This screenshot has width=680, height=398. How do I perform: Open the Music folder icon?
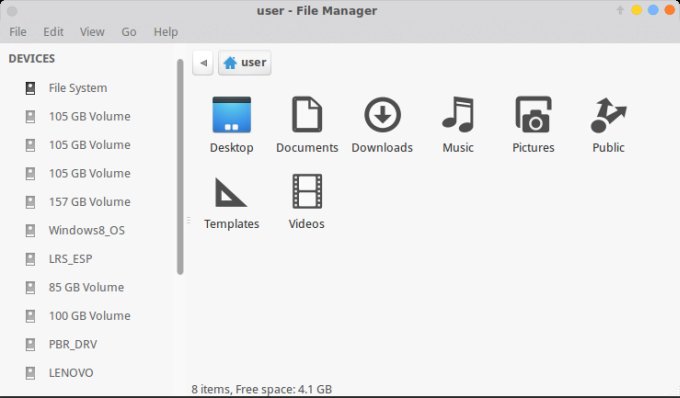(458, 114)
